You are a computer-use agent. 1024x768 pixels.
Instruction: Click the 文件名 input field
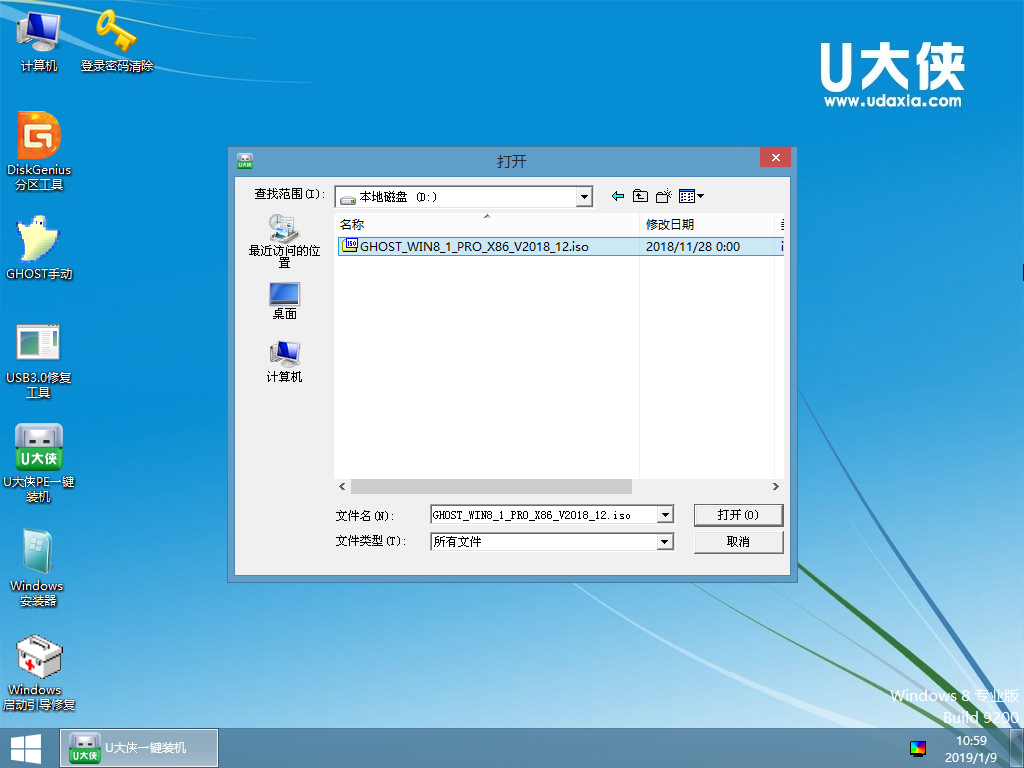544,515
